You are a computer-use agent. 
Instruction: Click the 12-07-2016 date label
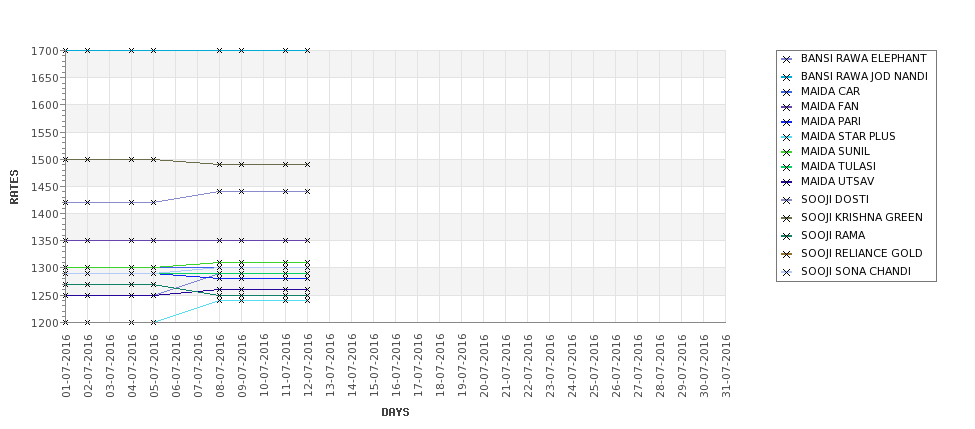[308, 366]
